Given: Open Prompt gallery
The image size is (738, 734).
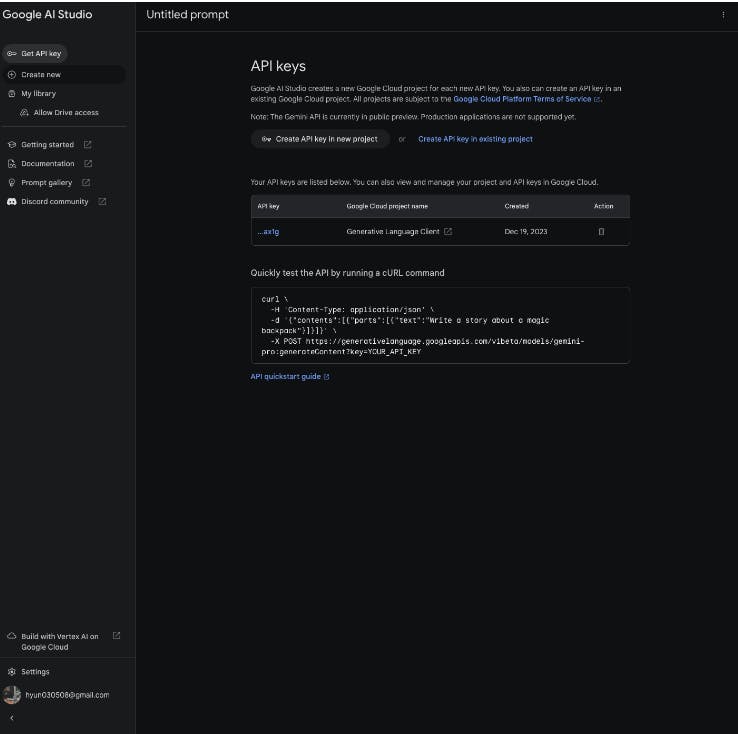Looking at the screenshot, I should (46, 183).
